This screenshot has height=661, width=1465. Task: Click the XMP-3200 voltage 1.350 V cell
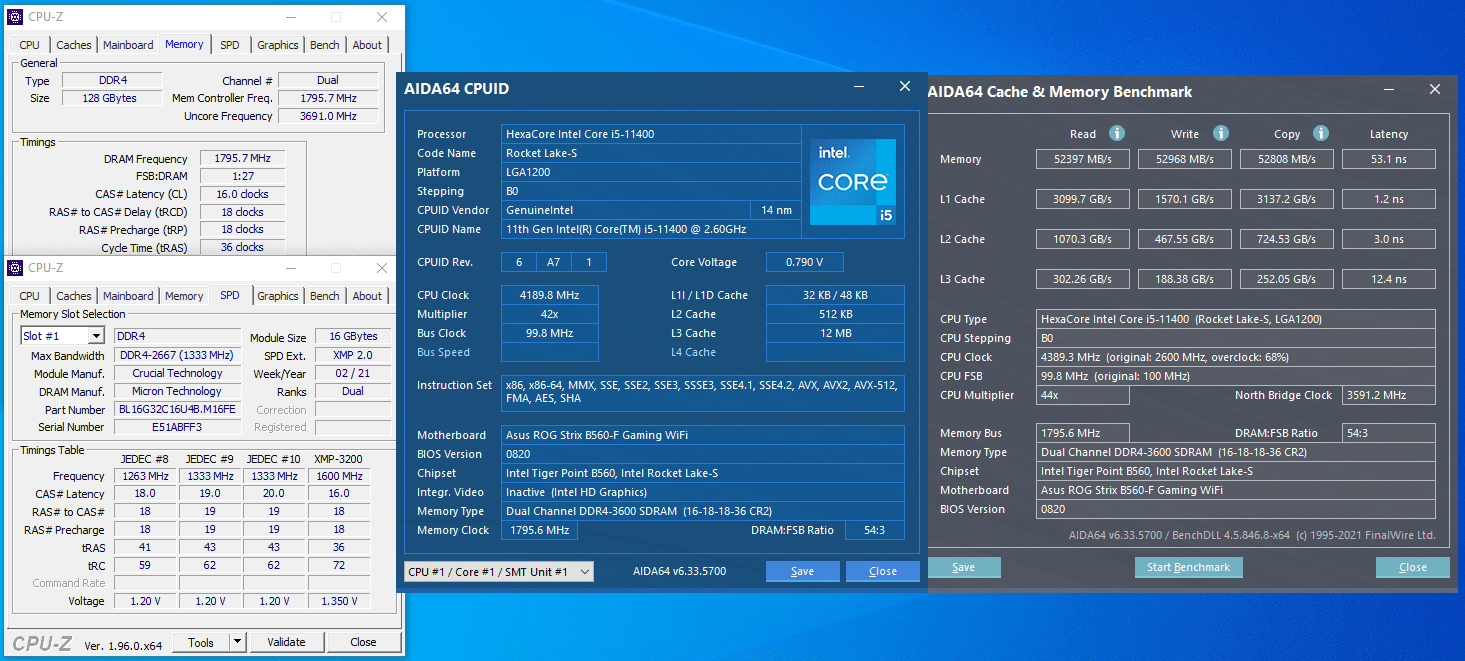[339, 601]
